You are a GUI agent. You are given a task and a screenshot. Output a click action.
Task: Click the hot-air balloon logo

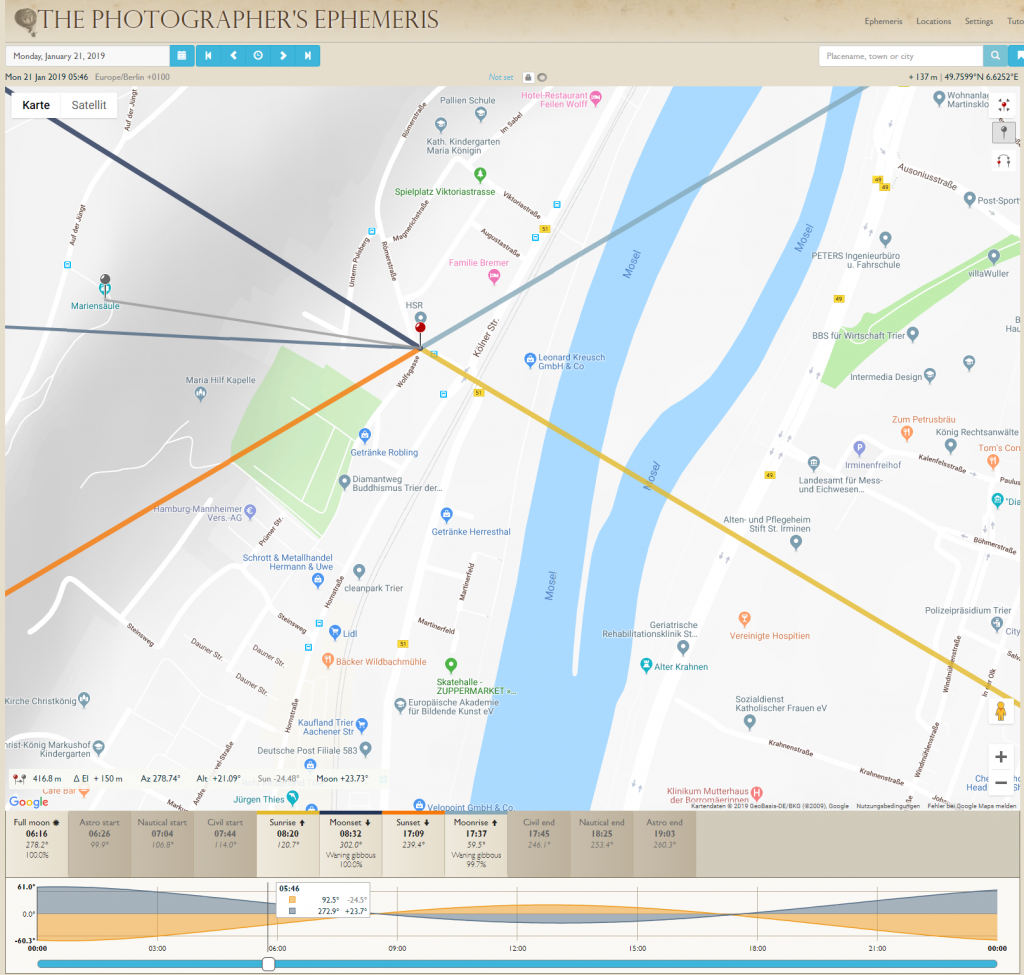25,20
